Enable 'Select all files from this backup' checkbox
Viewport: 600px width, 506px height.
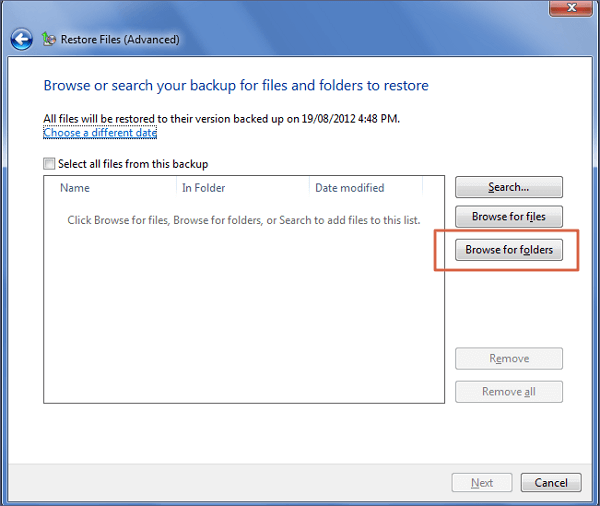(x=50, y=164)
